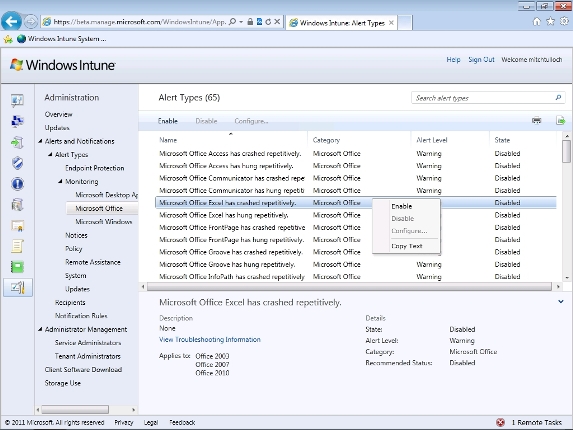Open the Endpoint Protection shield workspace icon
Viewport: 573px width, 430px height.
tap(17, 163)
